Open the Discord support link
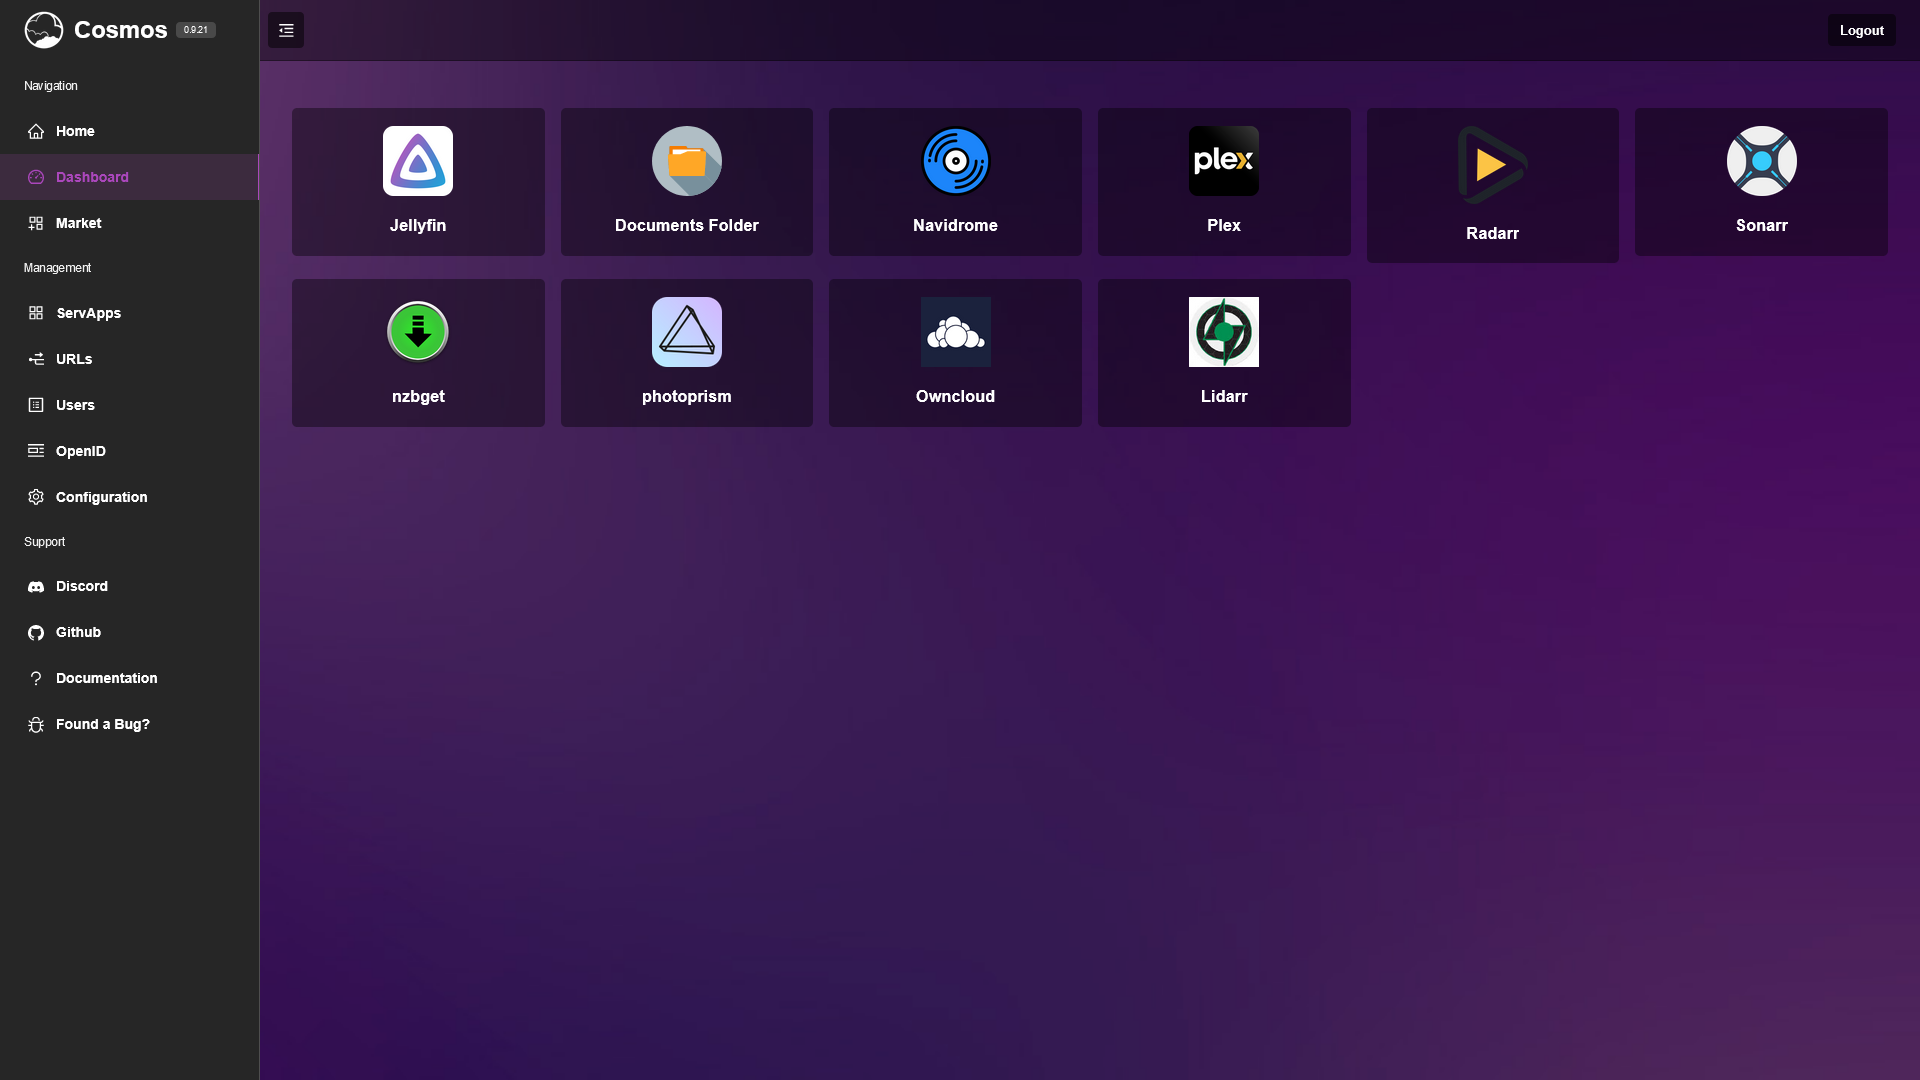 tap(81, 586)
